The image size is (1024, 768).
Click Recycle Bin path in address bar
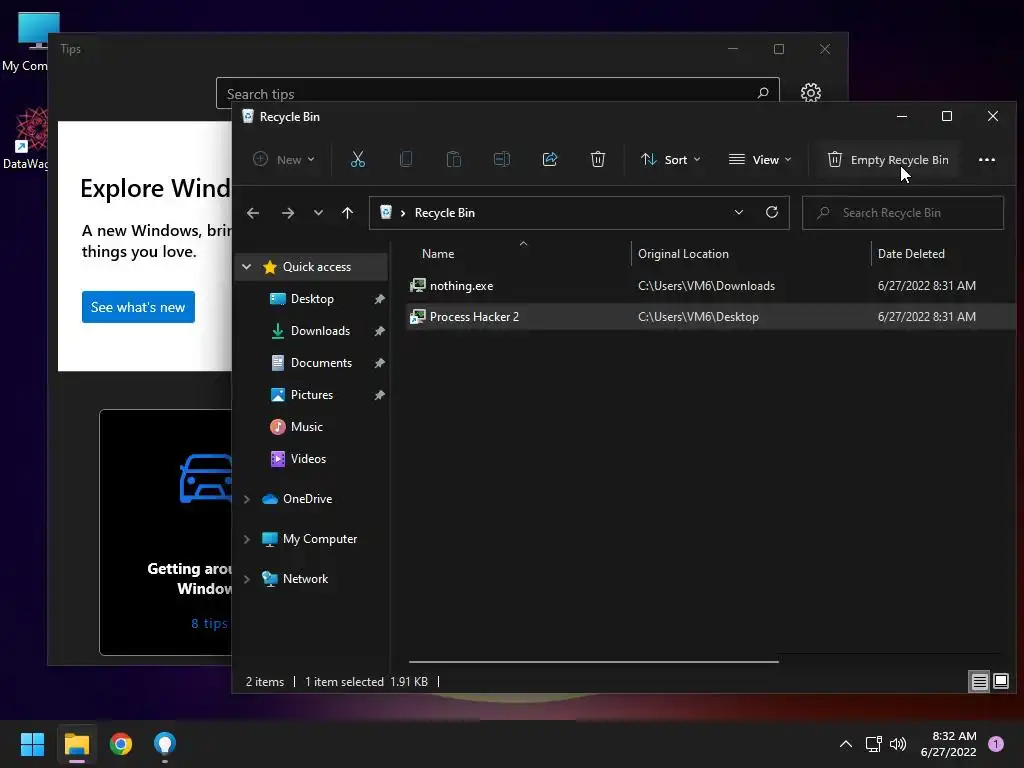click(x=445, y=213)
